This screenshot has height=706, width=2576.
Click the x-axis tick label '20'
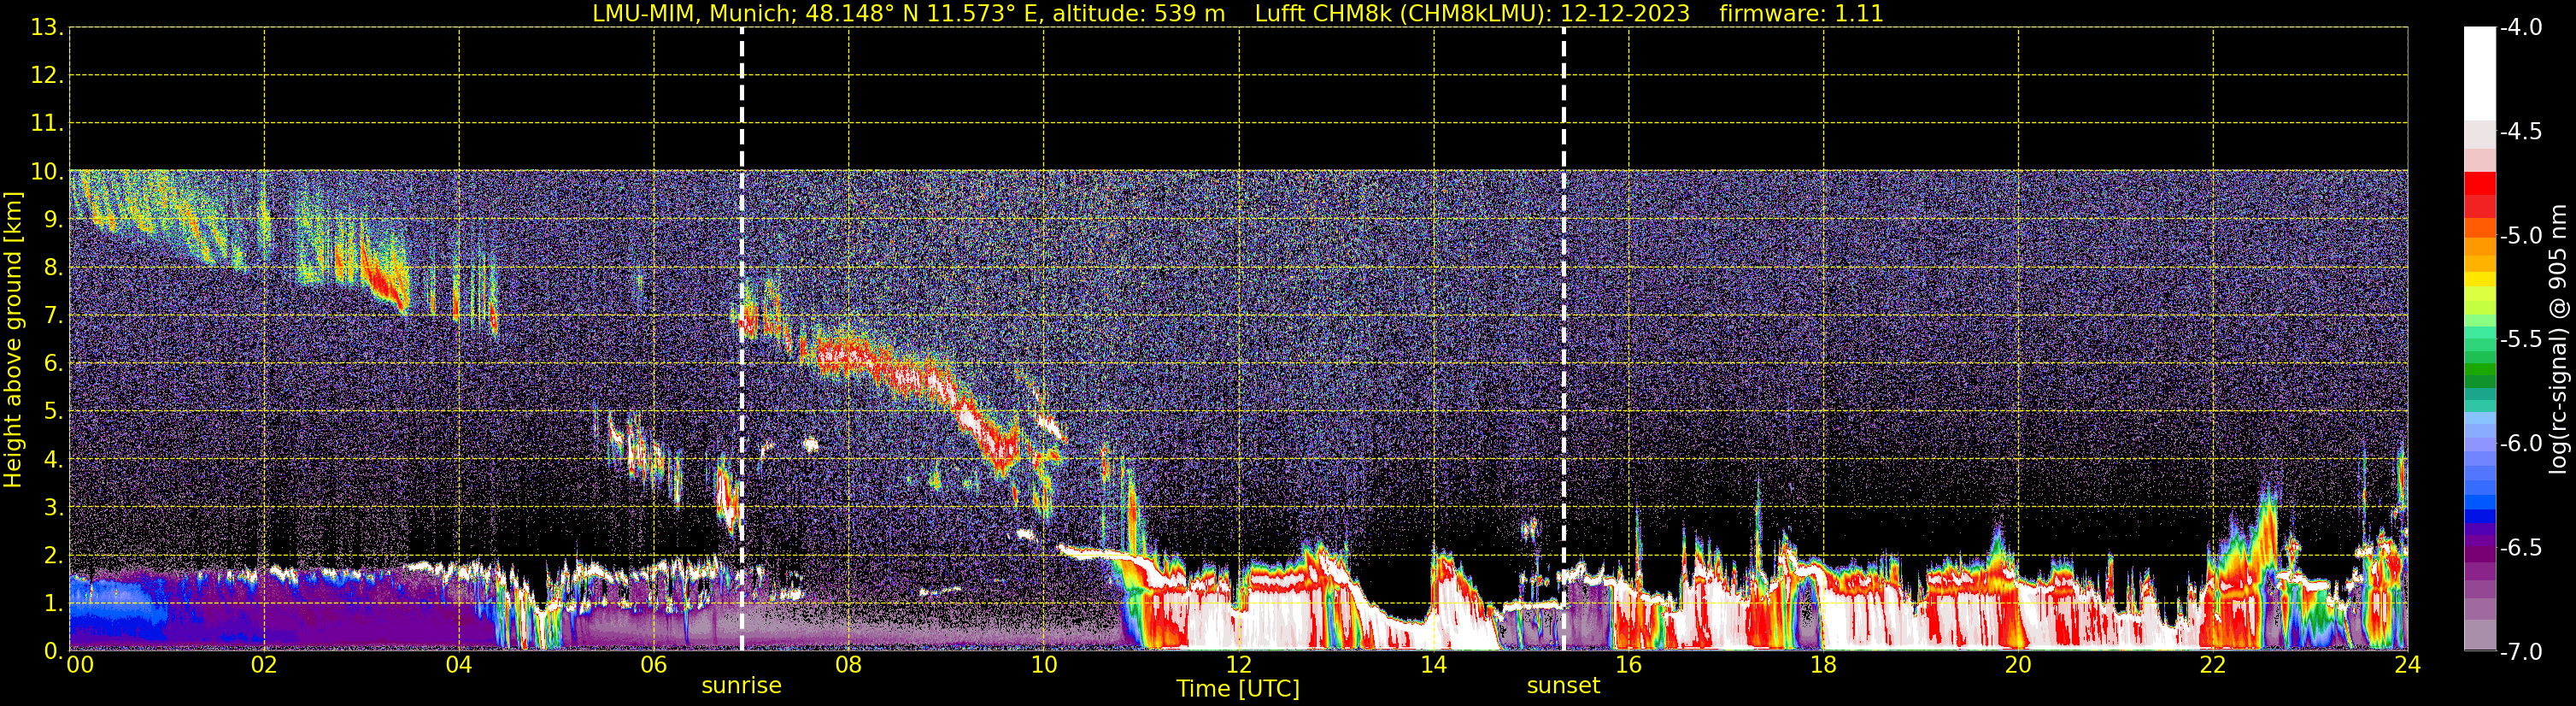click(x=2019, y=665)
